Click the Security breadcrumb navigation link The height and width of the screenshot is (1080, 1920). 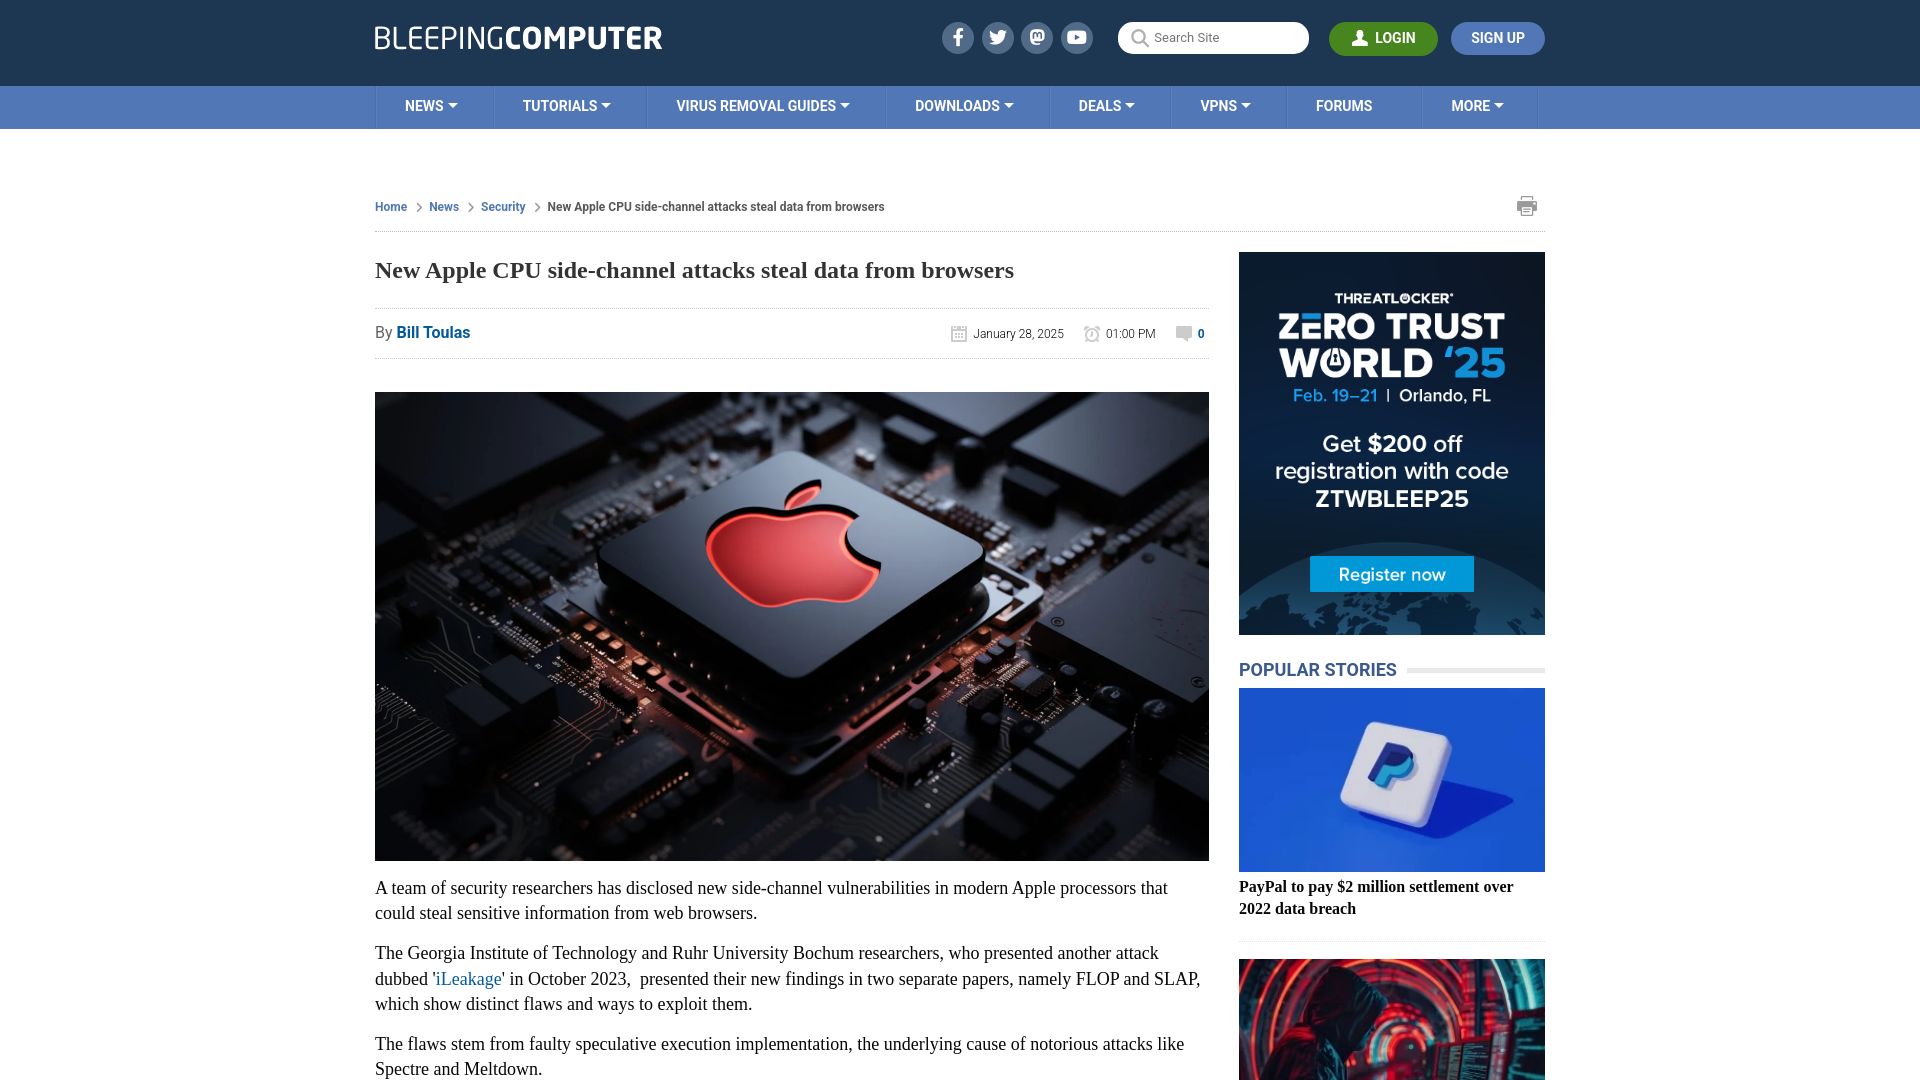(502, 206)
